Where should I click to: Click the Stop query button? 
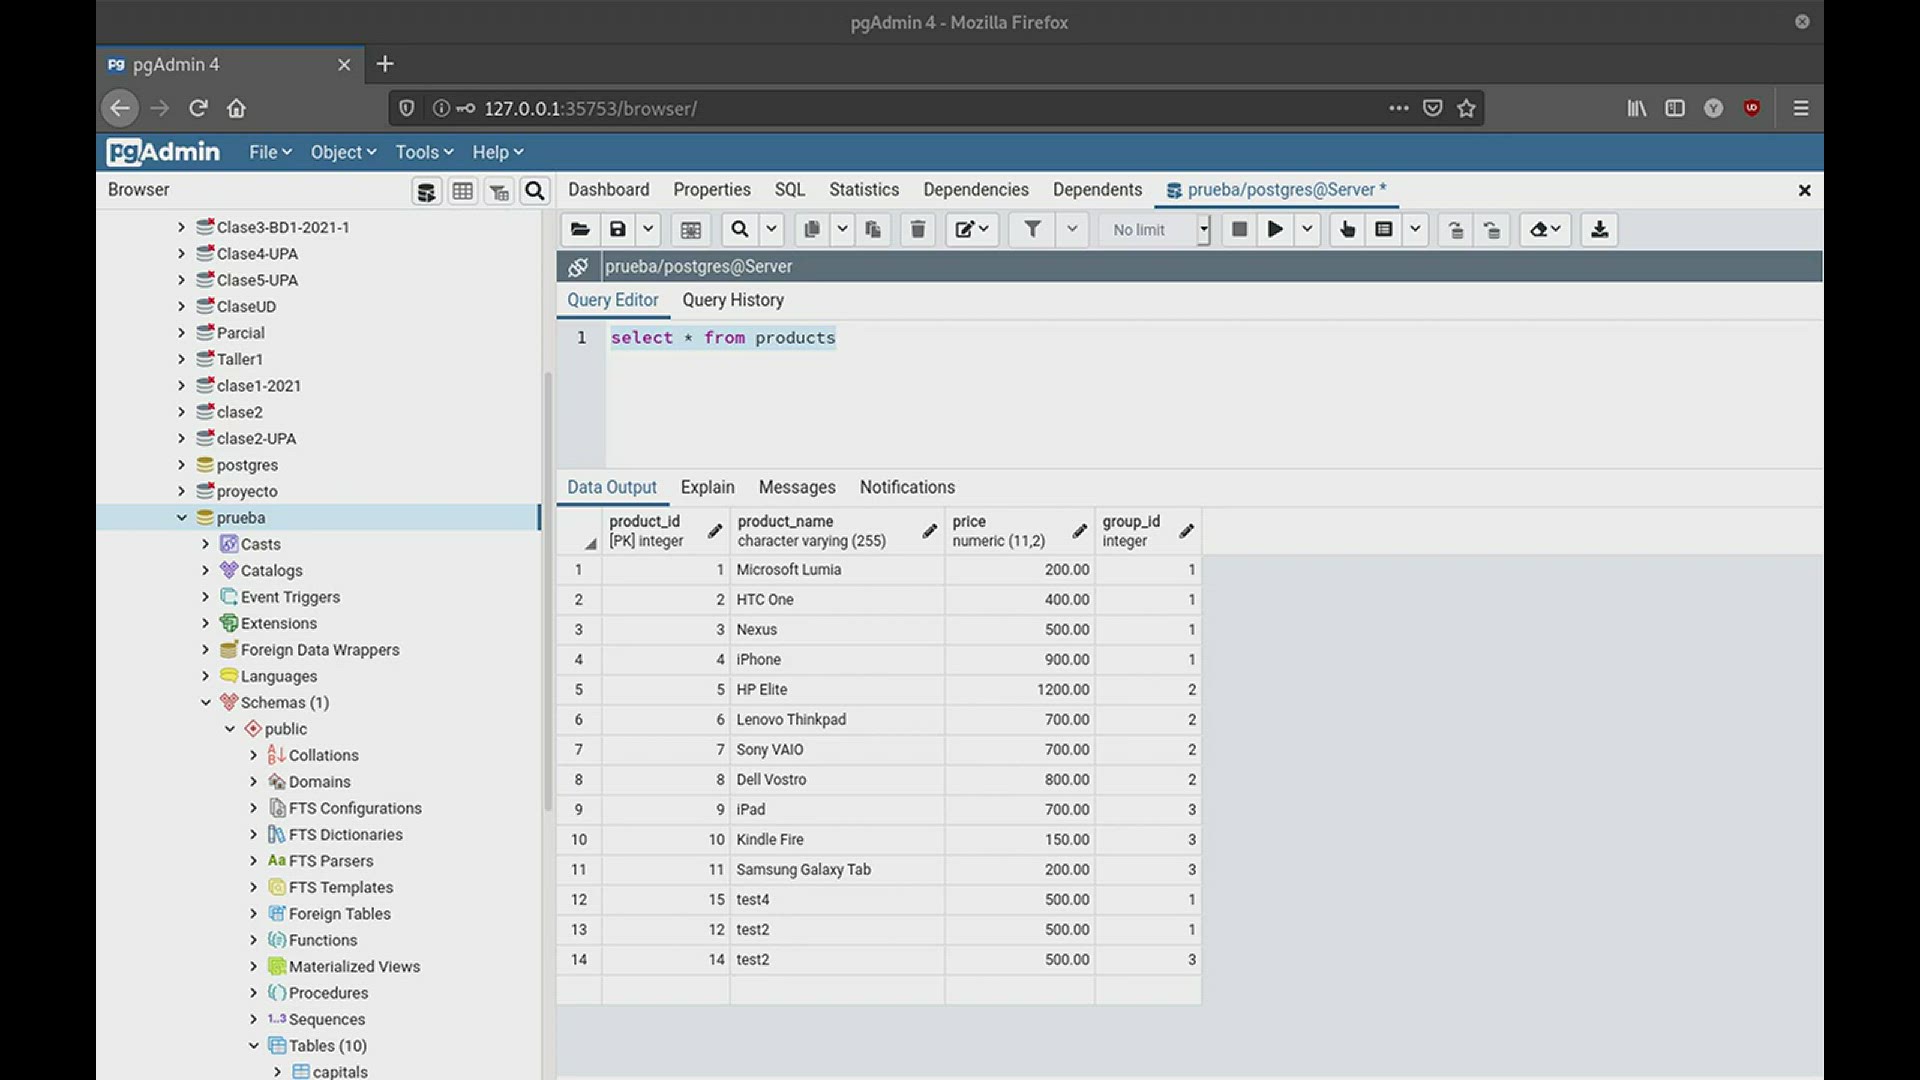tap(1239, 230)
